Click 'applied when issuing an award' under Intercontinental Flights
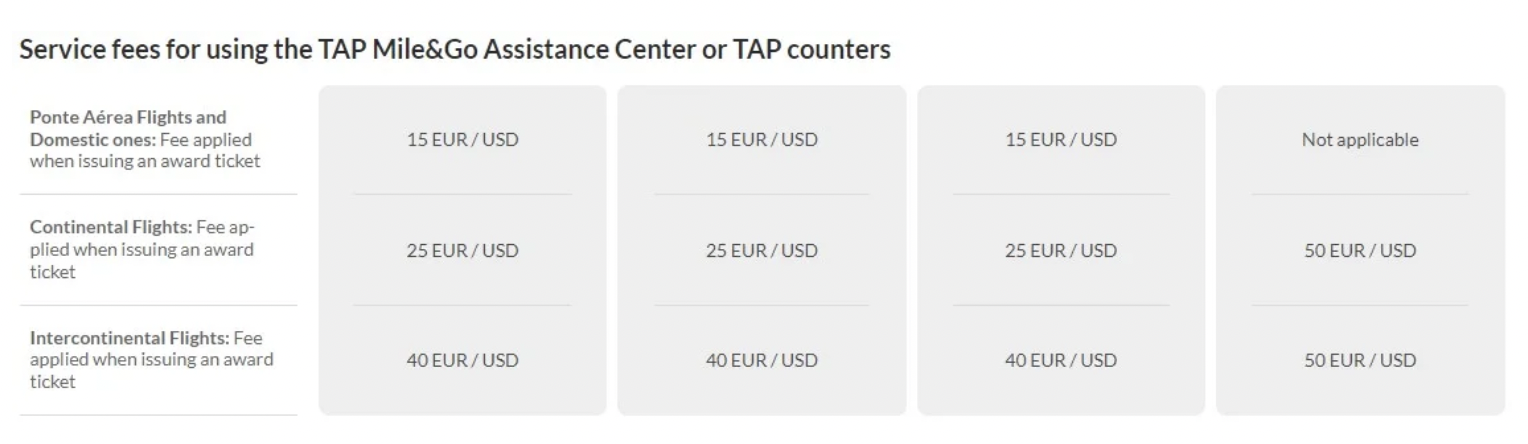This screenshot has width=1528, height=444. click(x=151, y=359)
